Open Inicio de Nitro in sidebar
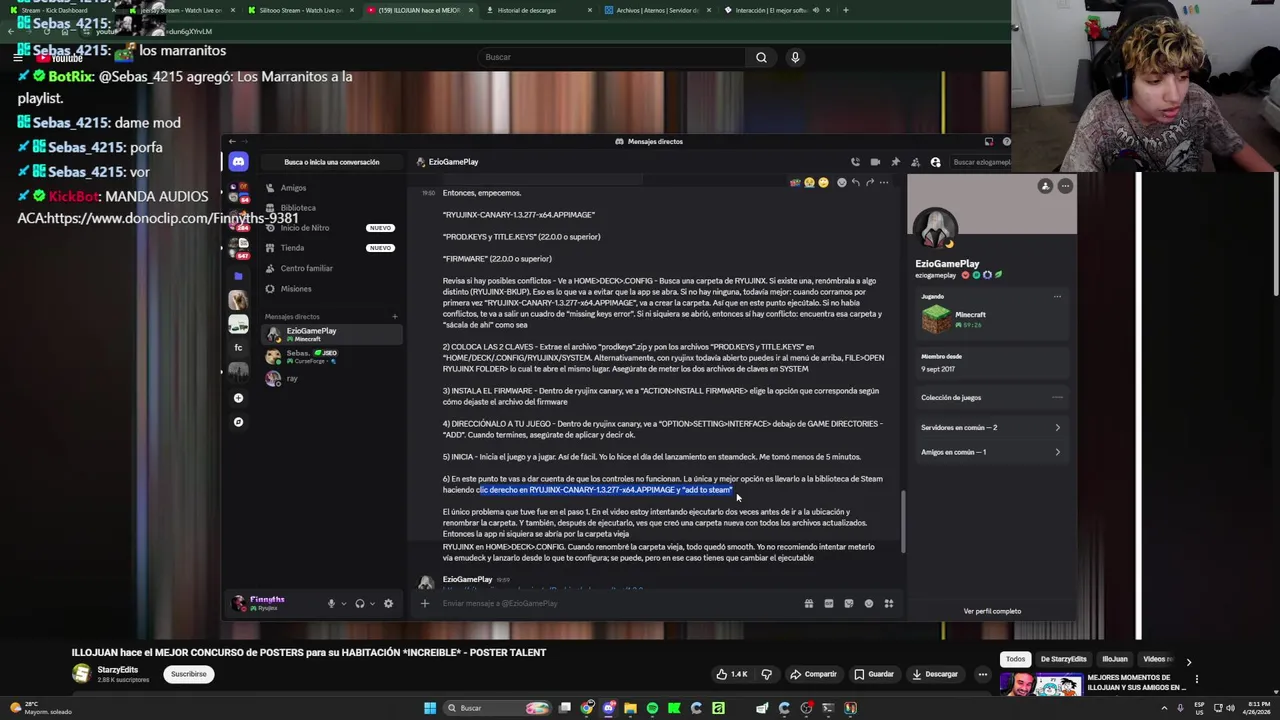Screen dimensions: 1280x720 [x=333, y=228]
